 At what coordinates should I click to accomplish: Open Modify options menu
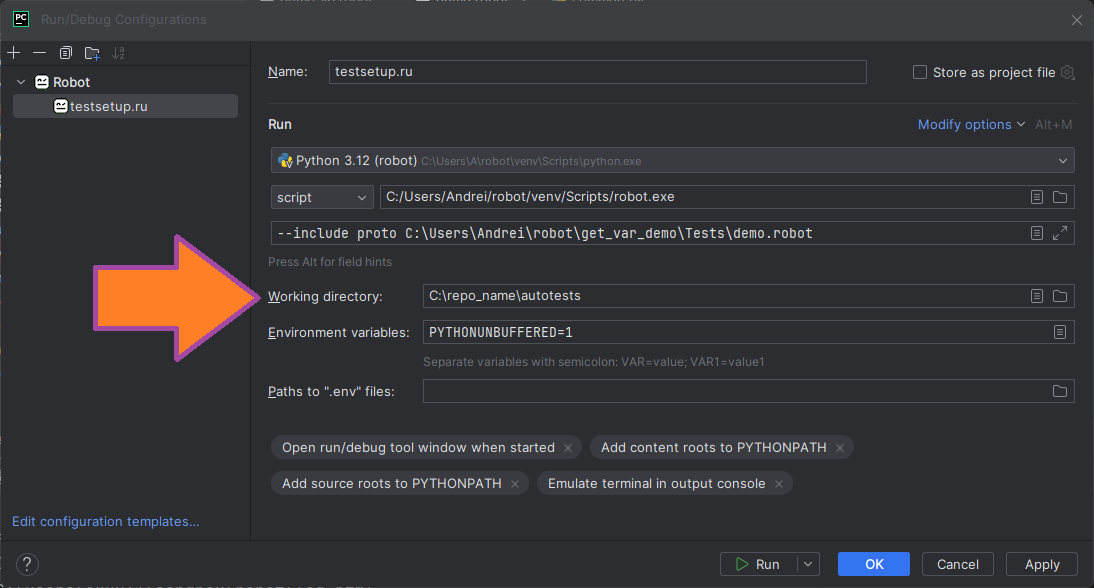pyautogui.click(x=971, y=124)
